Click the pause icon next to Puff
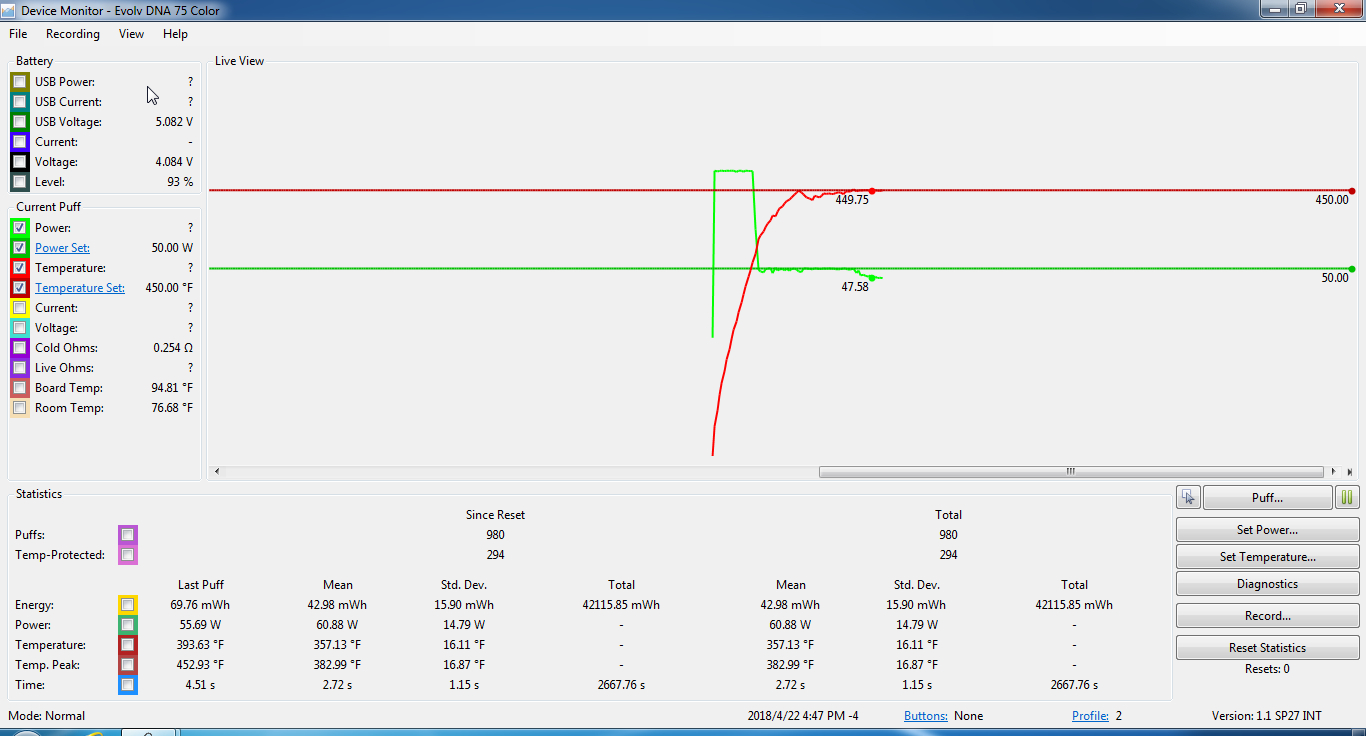The width and height of the screenshot is (1366, 736). click(x=1347, y=497)
